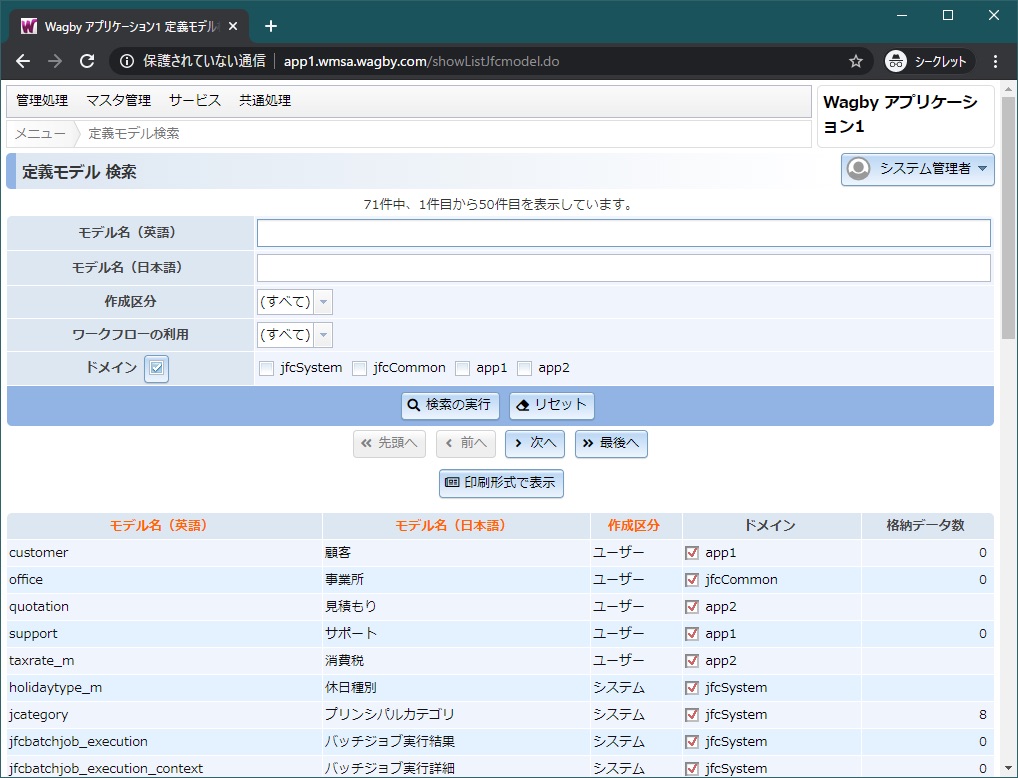Select the holidaytype_m model name cell
The height and width of the screenshot is (778, 1018).
[x=164, y=688]
